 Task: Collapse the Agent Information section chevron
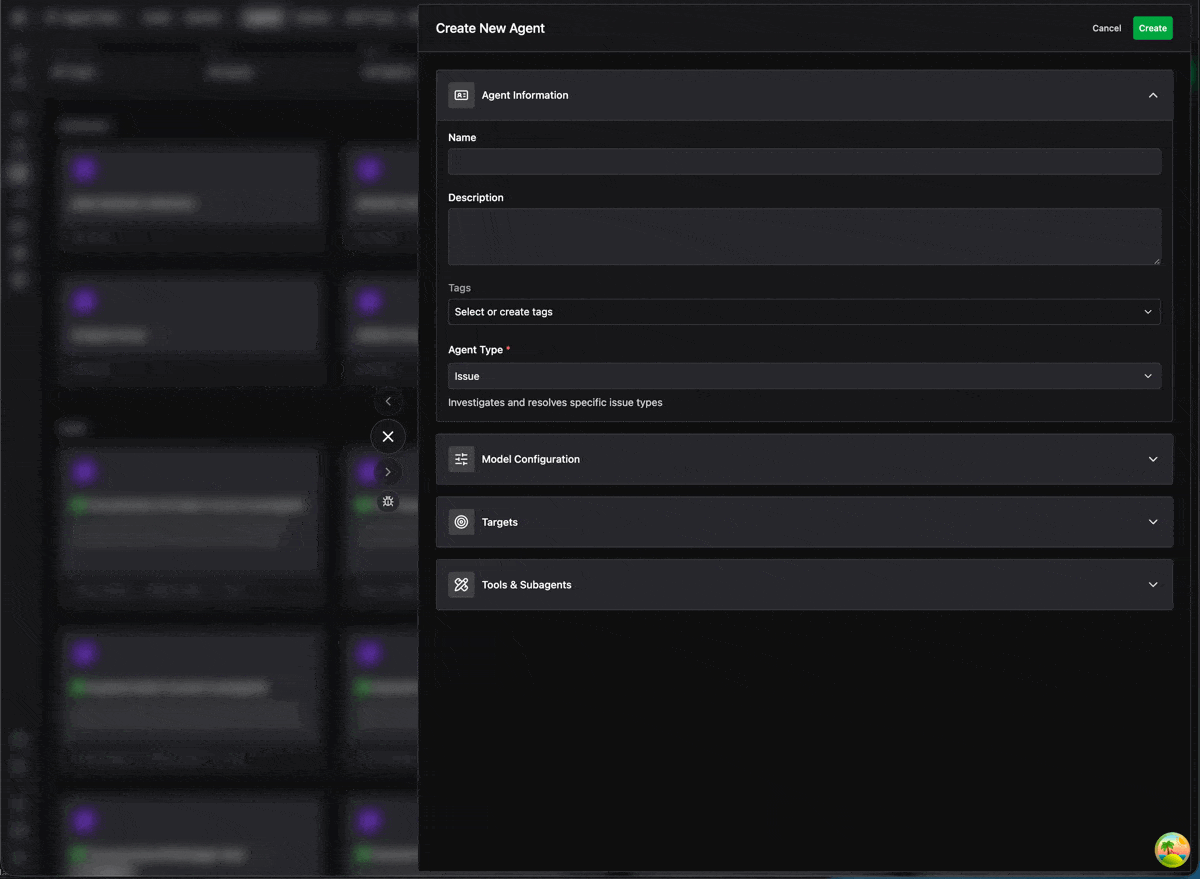point(1153,95)
